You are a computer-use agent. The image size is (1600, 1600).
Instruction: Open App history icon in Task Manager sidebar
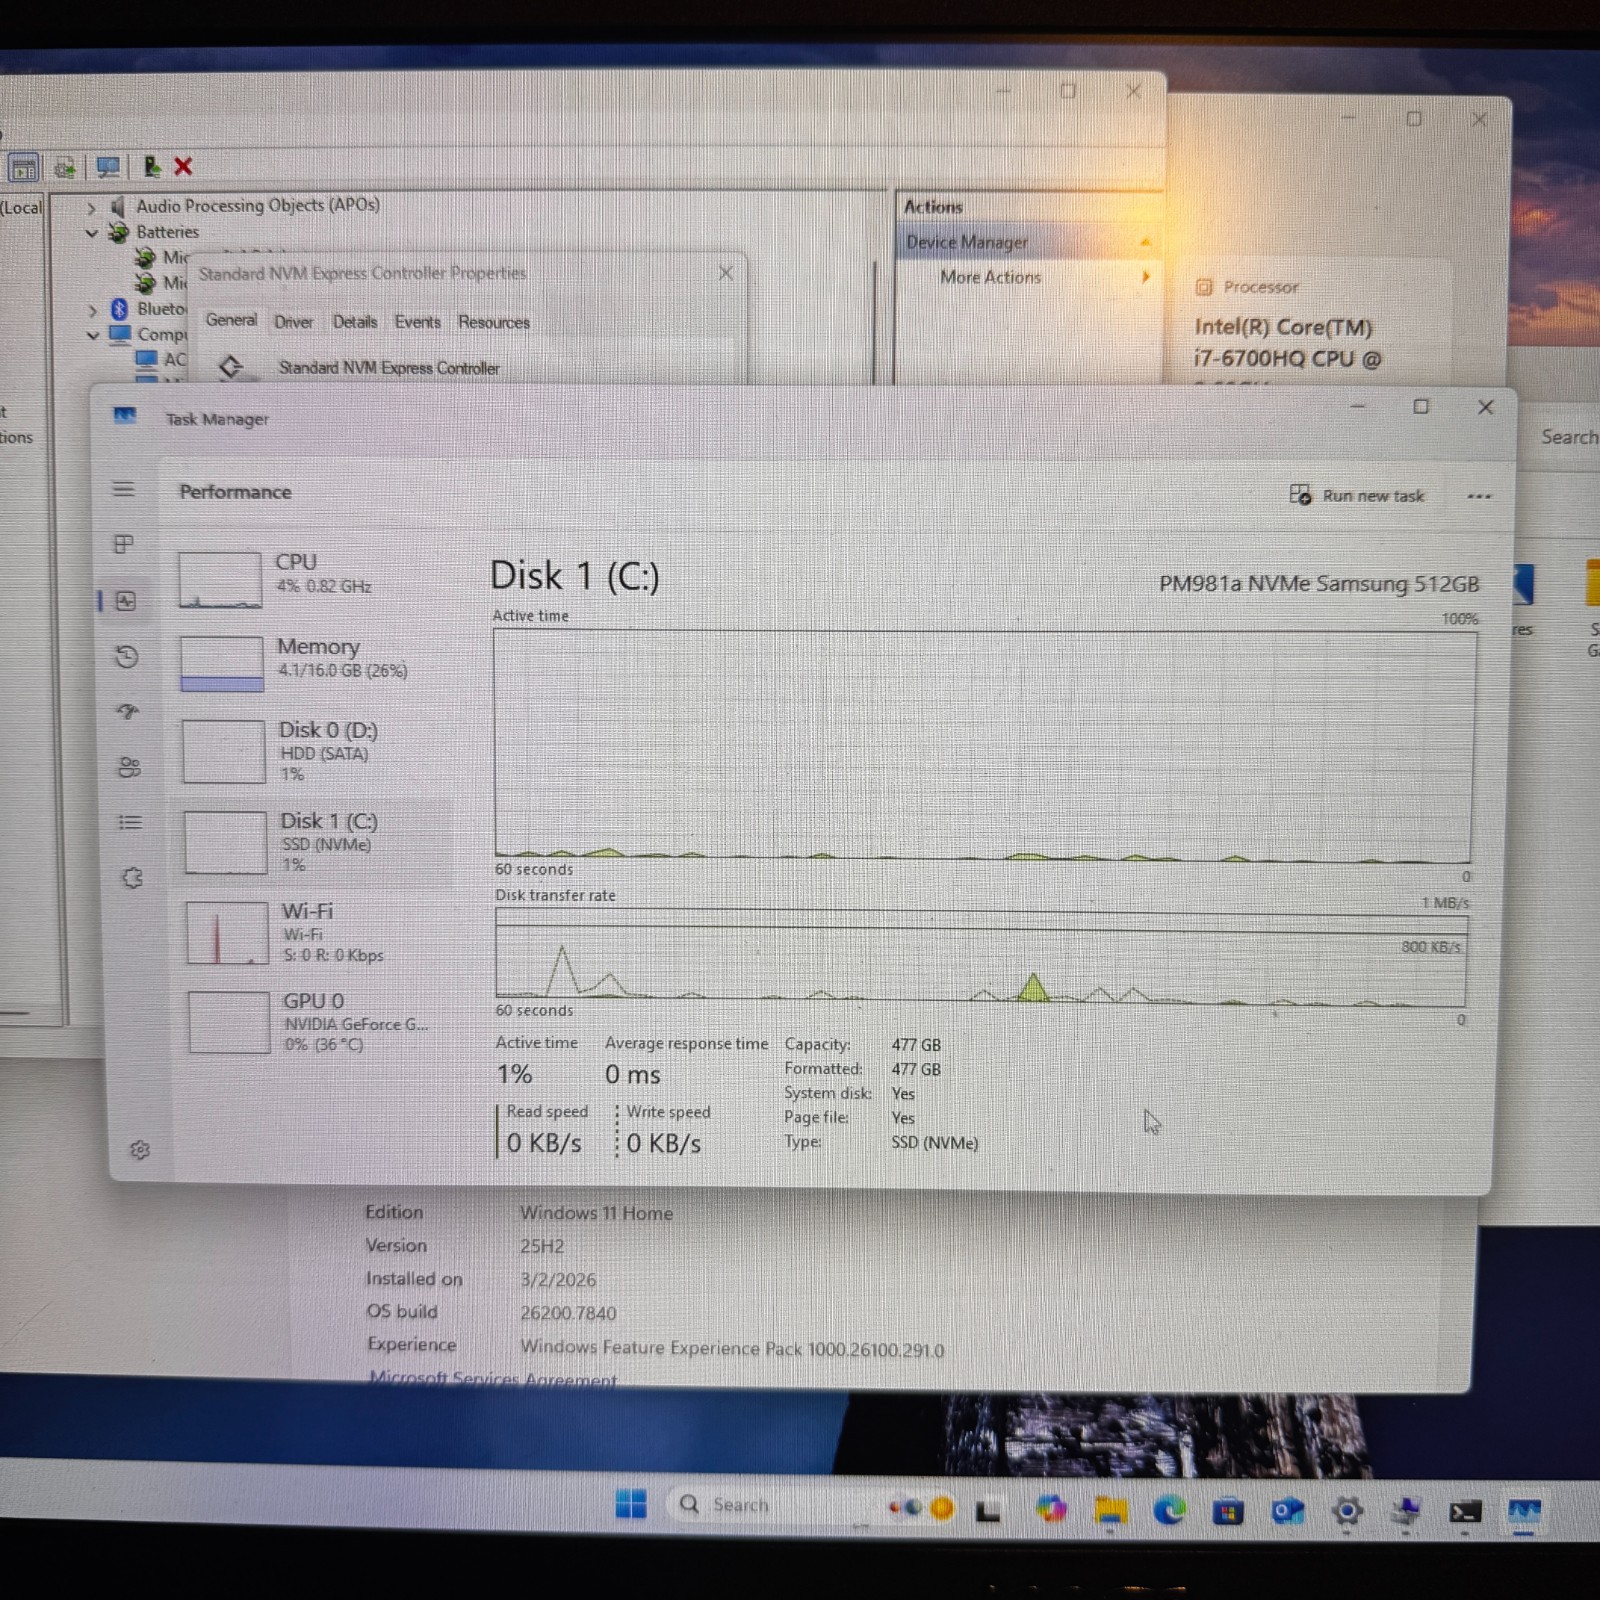coord(127,657)
